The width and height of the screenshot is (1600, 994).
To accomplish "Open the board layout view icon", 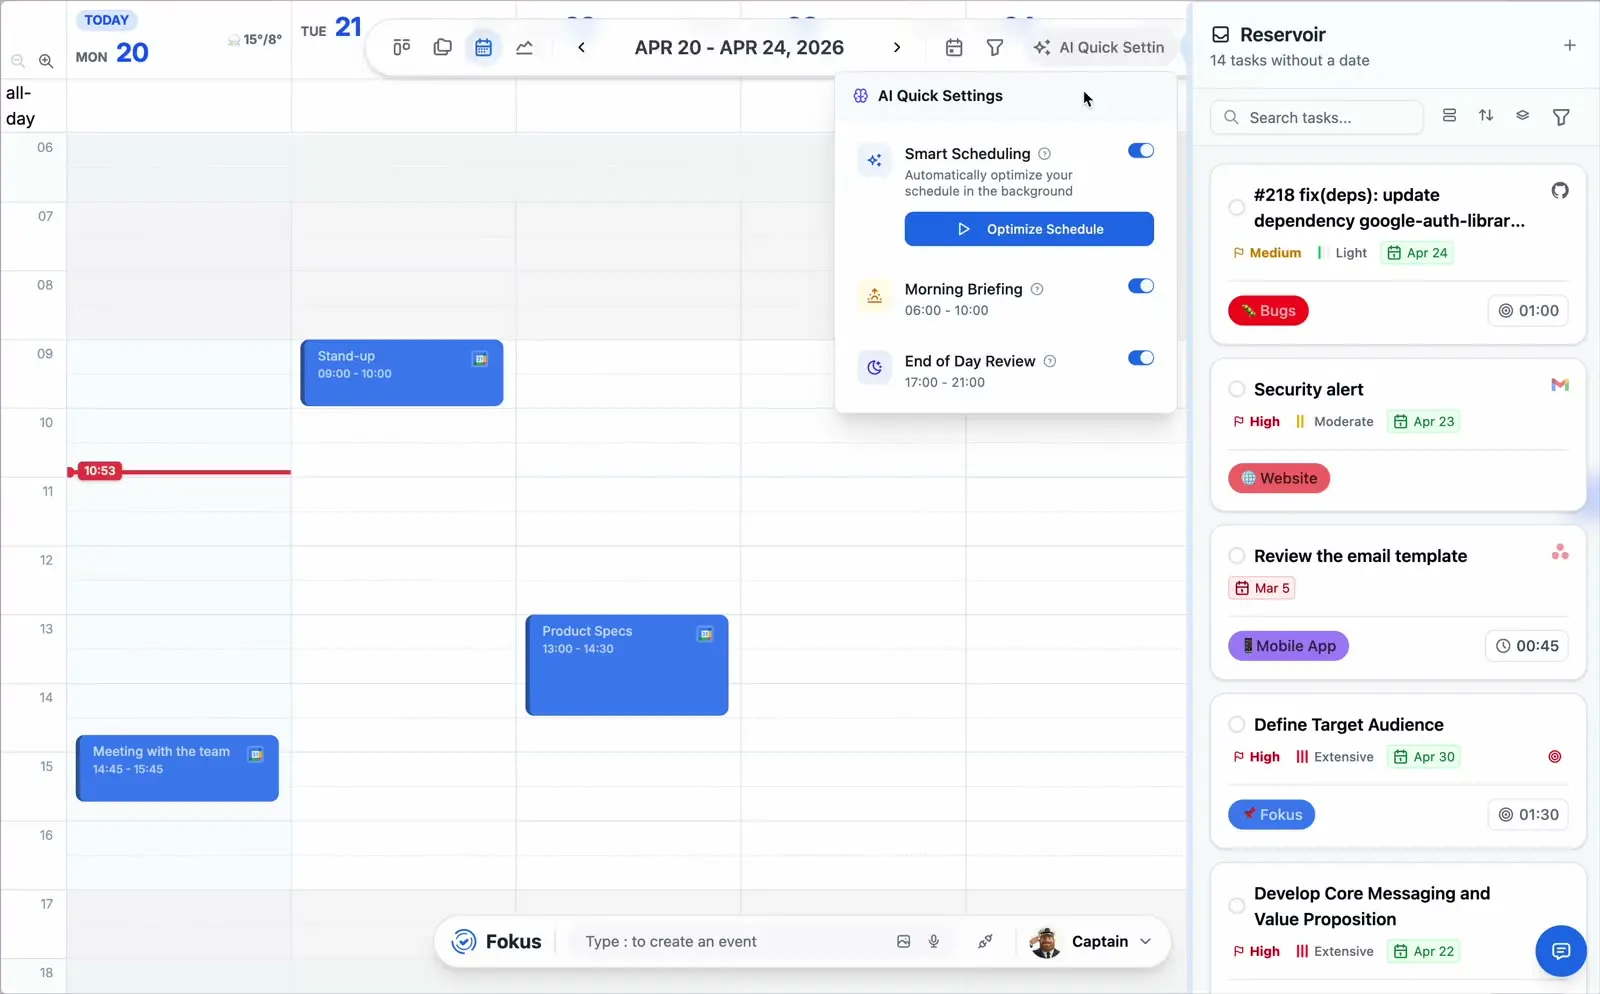I will (x=402, y=47).
